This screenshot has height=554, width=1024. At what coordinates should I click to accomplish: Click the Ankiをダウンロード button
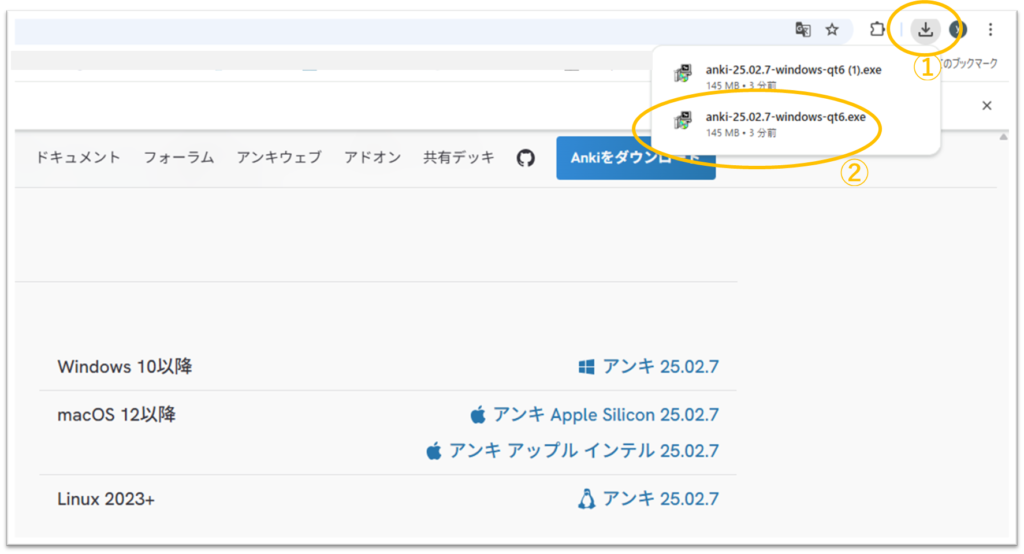635,158
